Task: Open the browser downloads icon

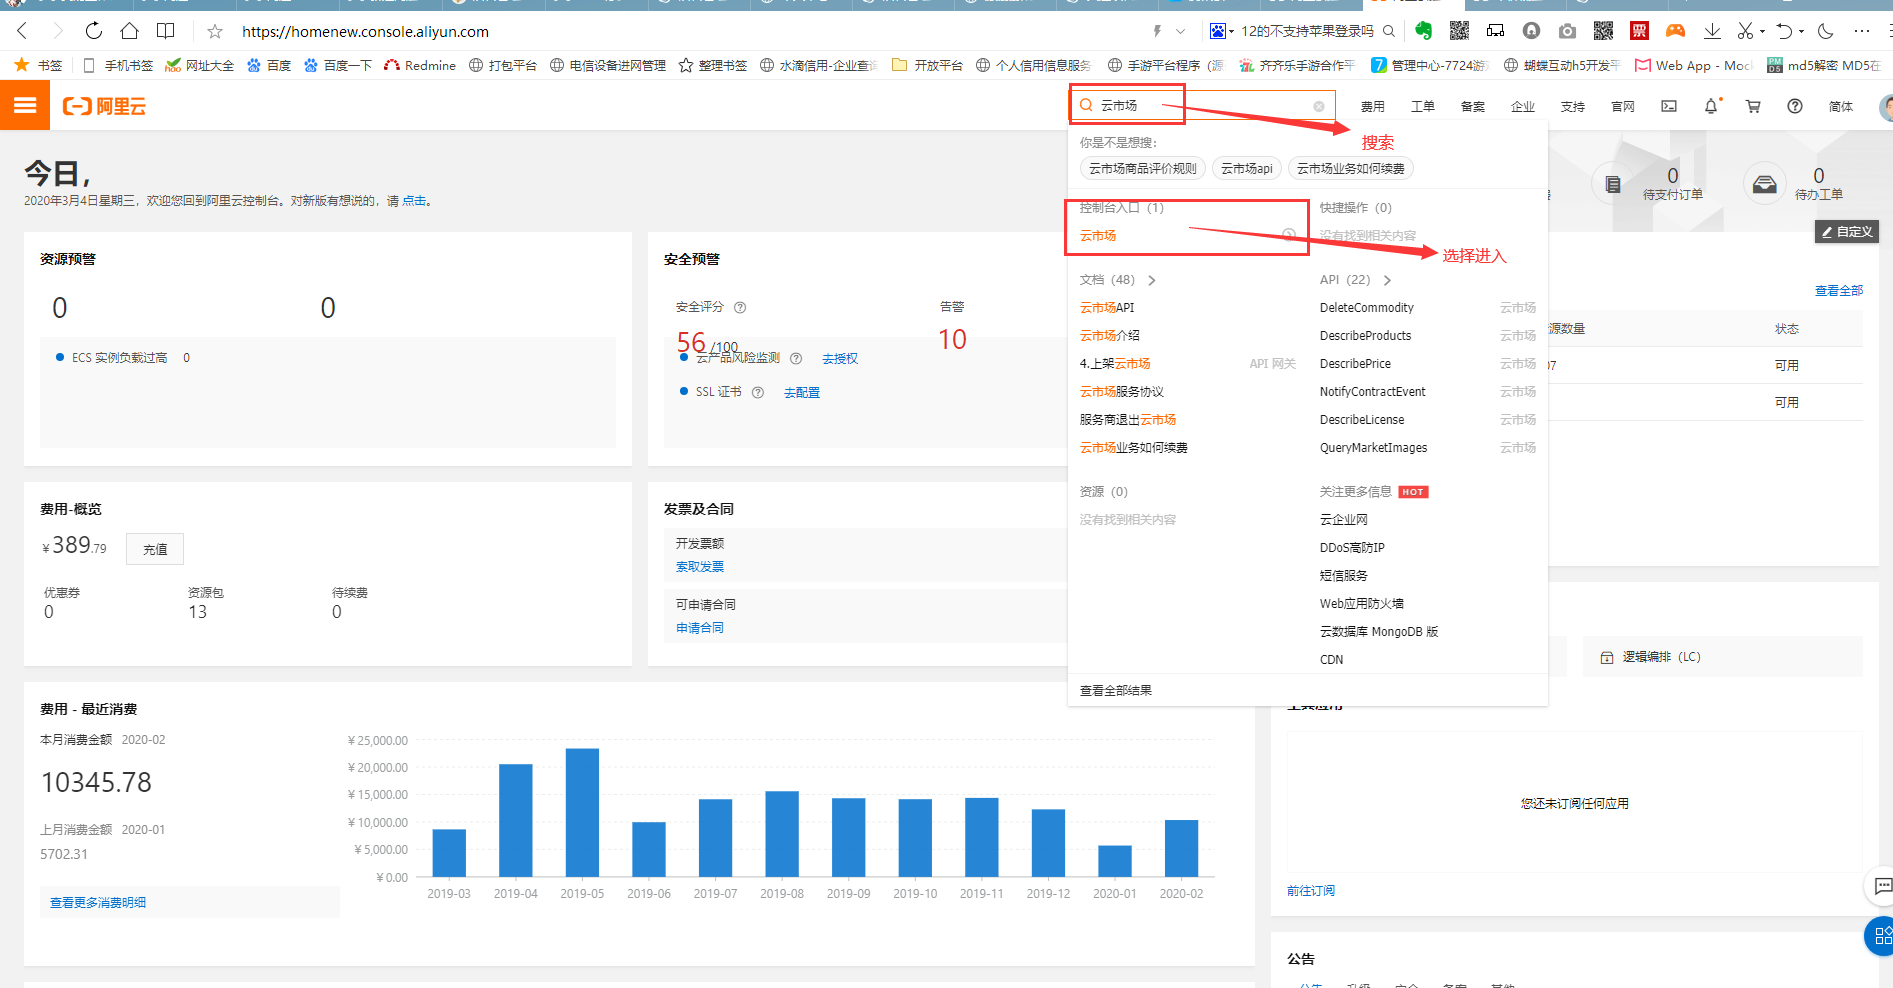Action: coord(1712,31)
